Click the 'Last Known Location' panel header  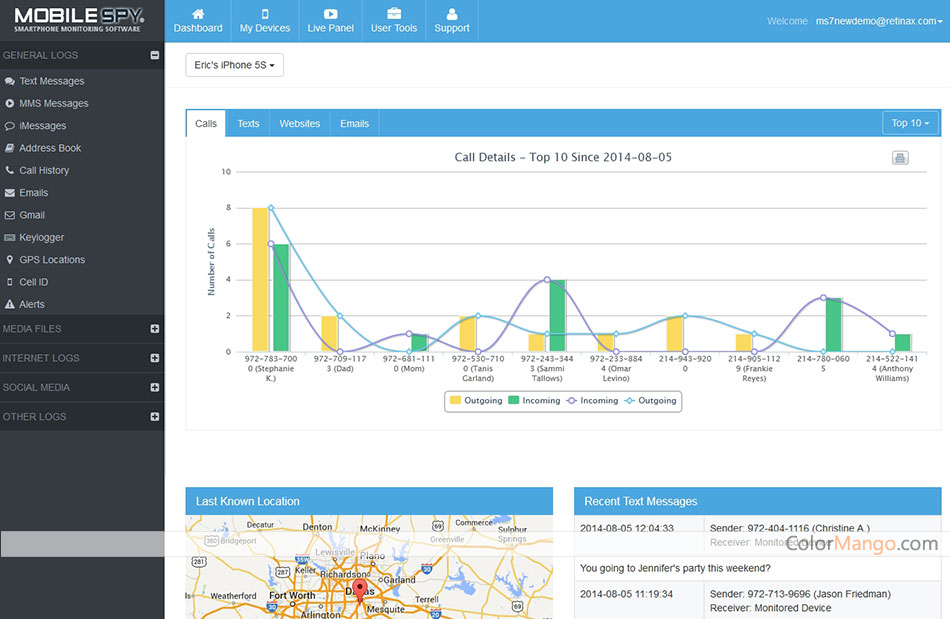369,501
